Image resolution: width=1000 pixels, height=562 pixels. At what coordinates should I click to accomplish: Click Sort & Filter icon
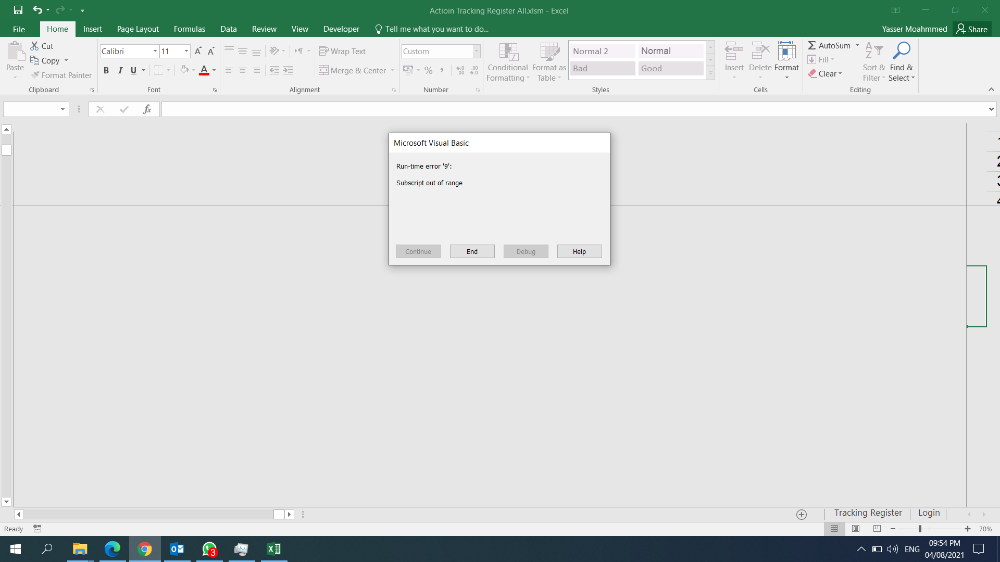pyautogui.click(x=874, y=51)
